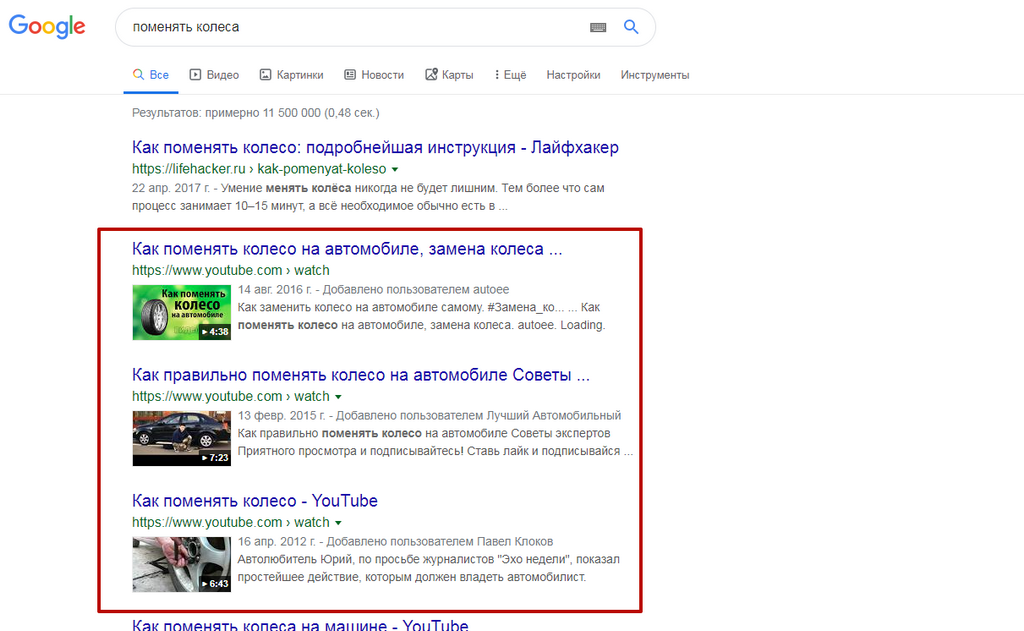The width and height of the screenshot is (1024, 631).
Task: Click the Картинки tab image icon
Action: tap(265, 74)
